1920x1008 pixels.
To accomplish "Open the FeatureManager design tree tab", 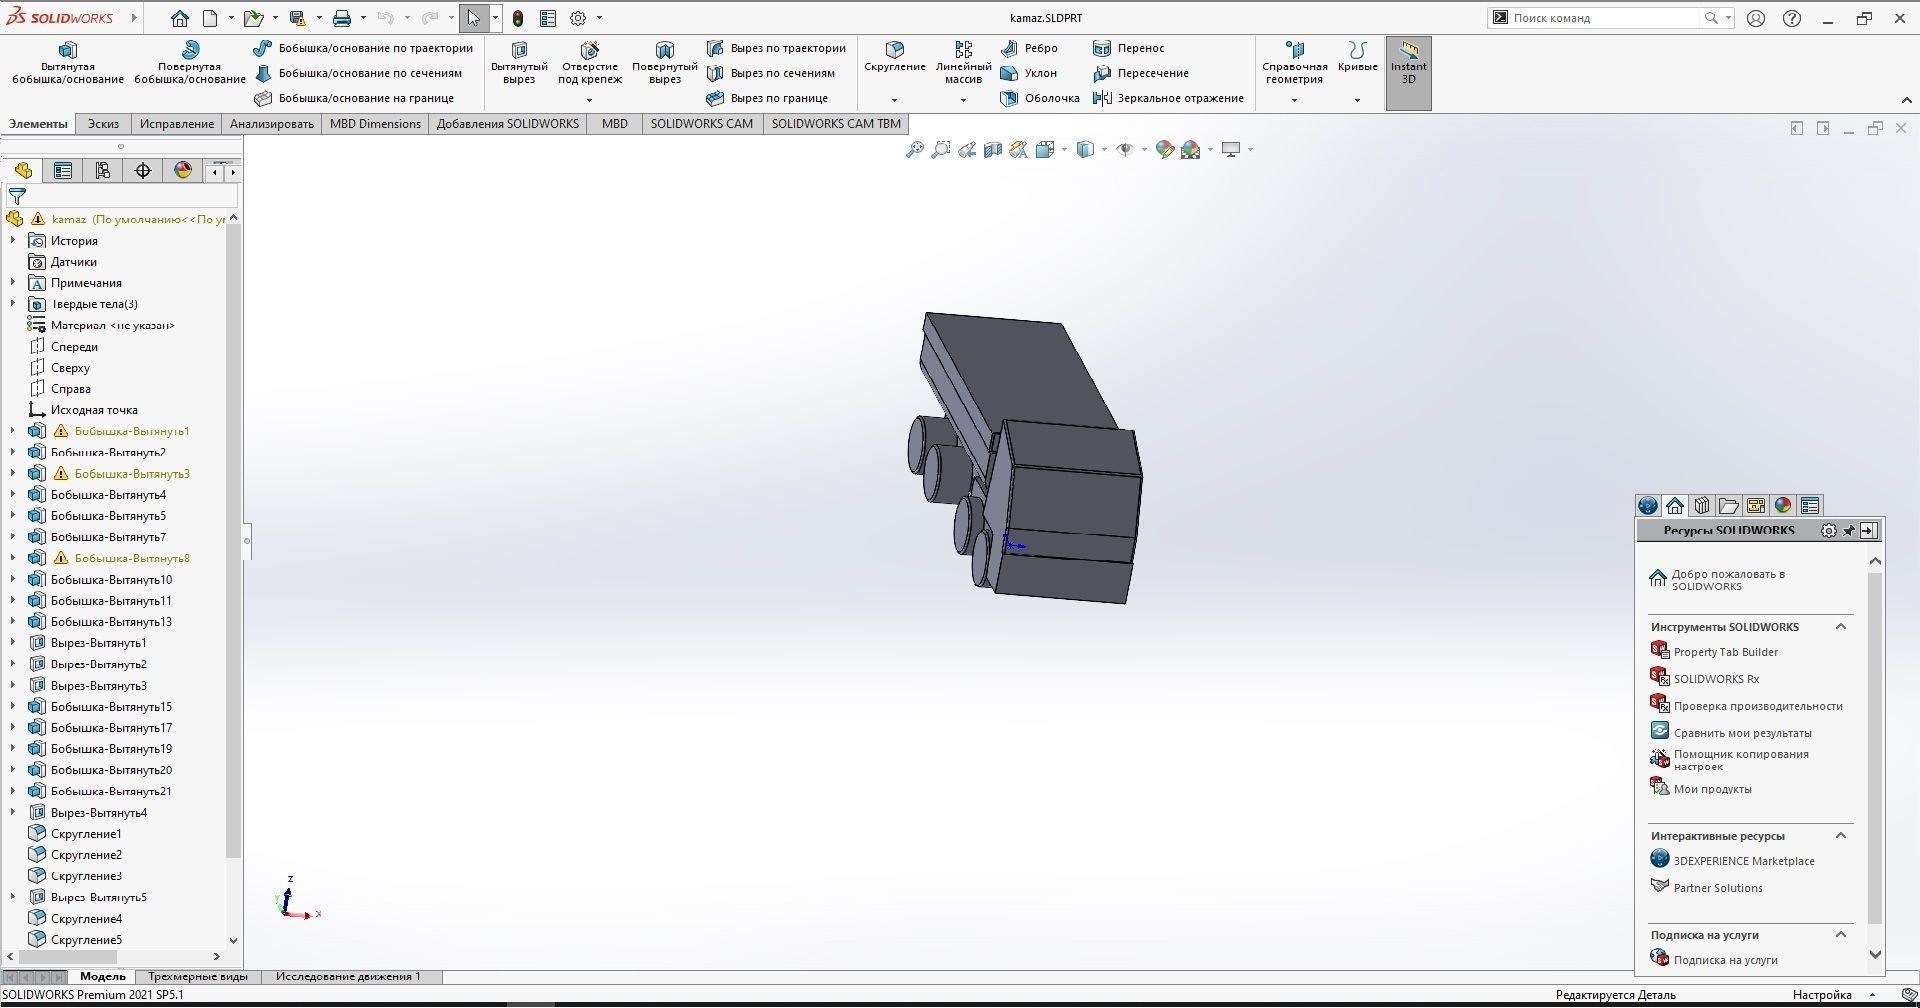I will coord(23,171).
